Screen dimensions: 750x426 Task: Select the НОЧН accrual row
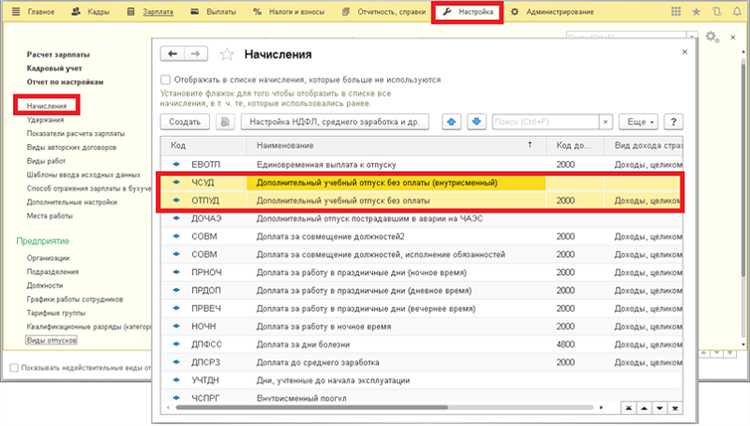tap(422, 327)
